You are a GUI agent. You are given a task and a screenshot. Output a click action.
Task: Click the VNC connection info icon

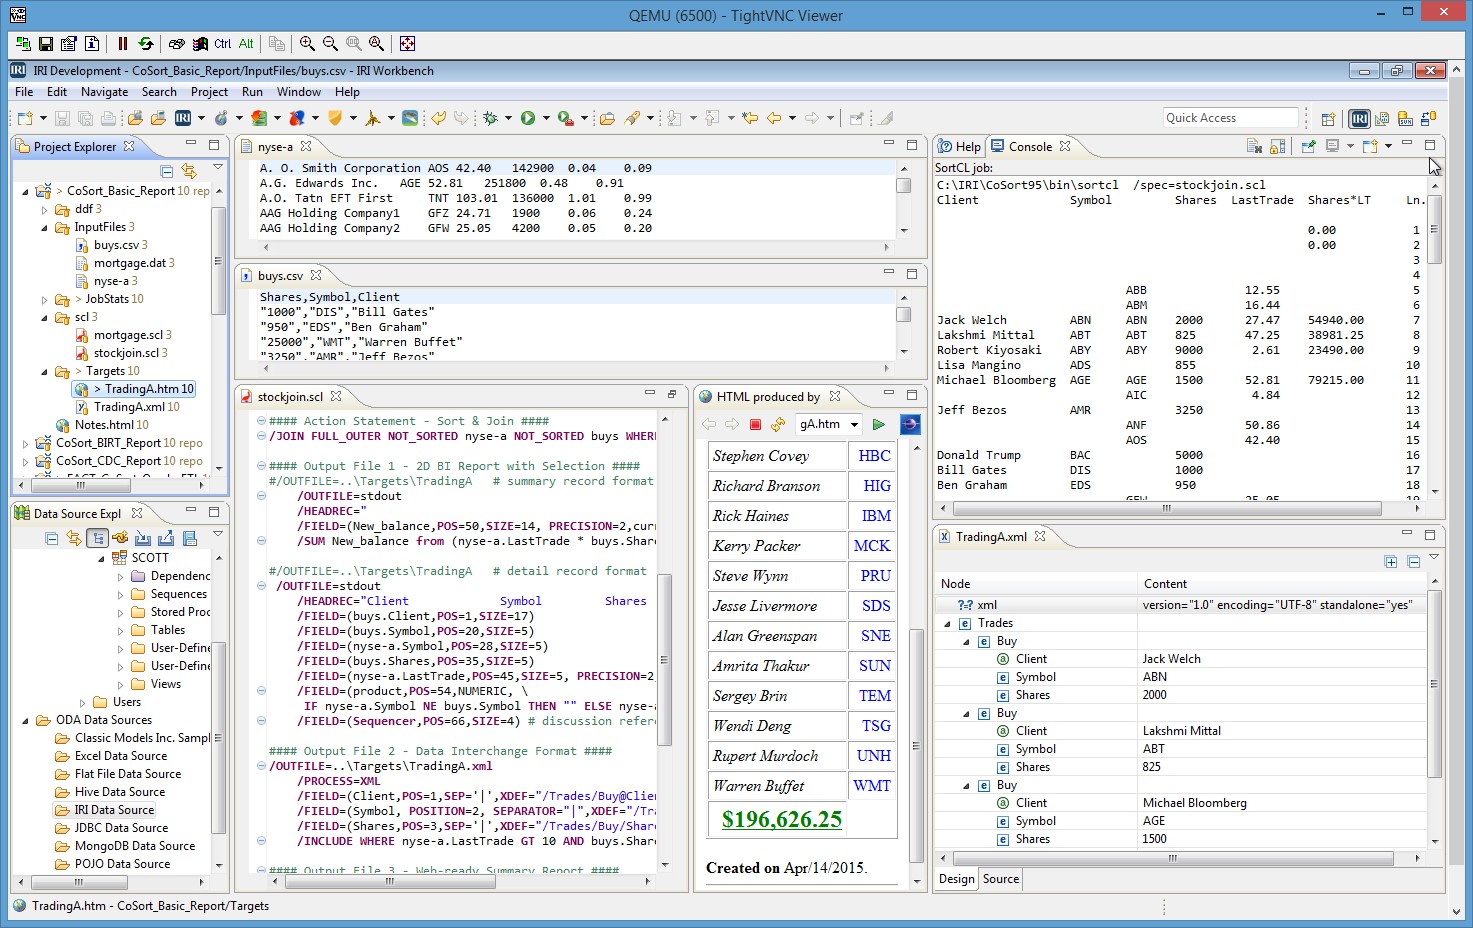92,44
